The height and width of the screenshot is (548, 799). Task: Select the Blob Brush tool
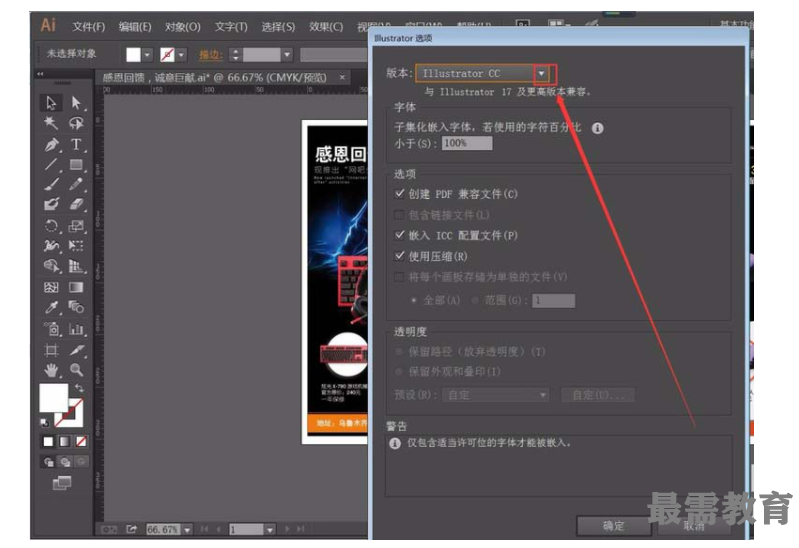tap(51, 204)
